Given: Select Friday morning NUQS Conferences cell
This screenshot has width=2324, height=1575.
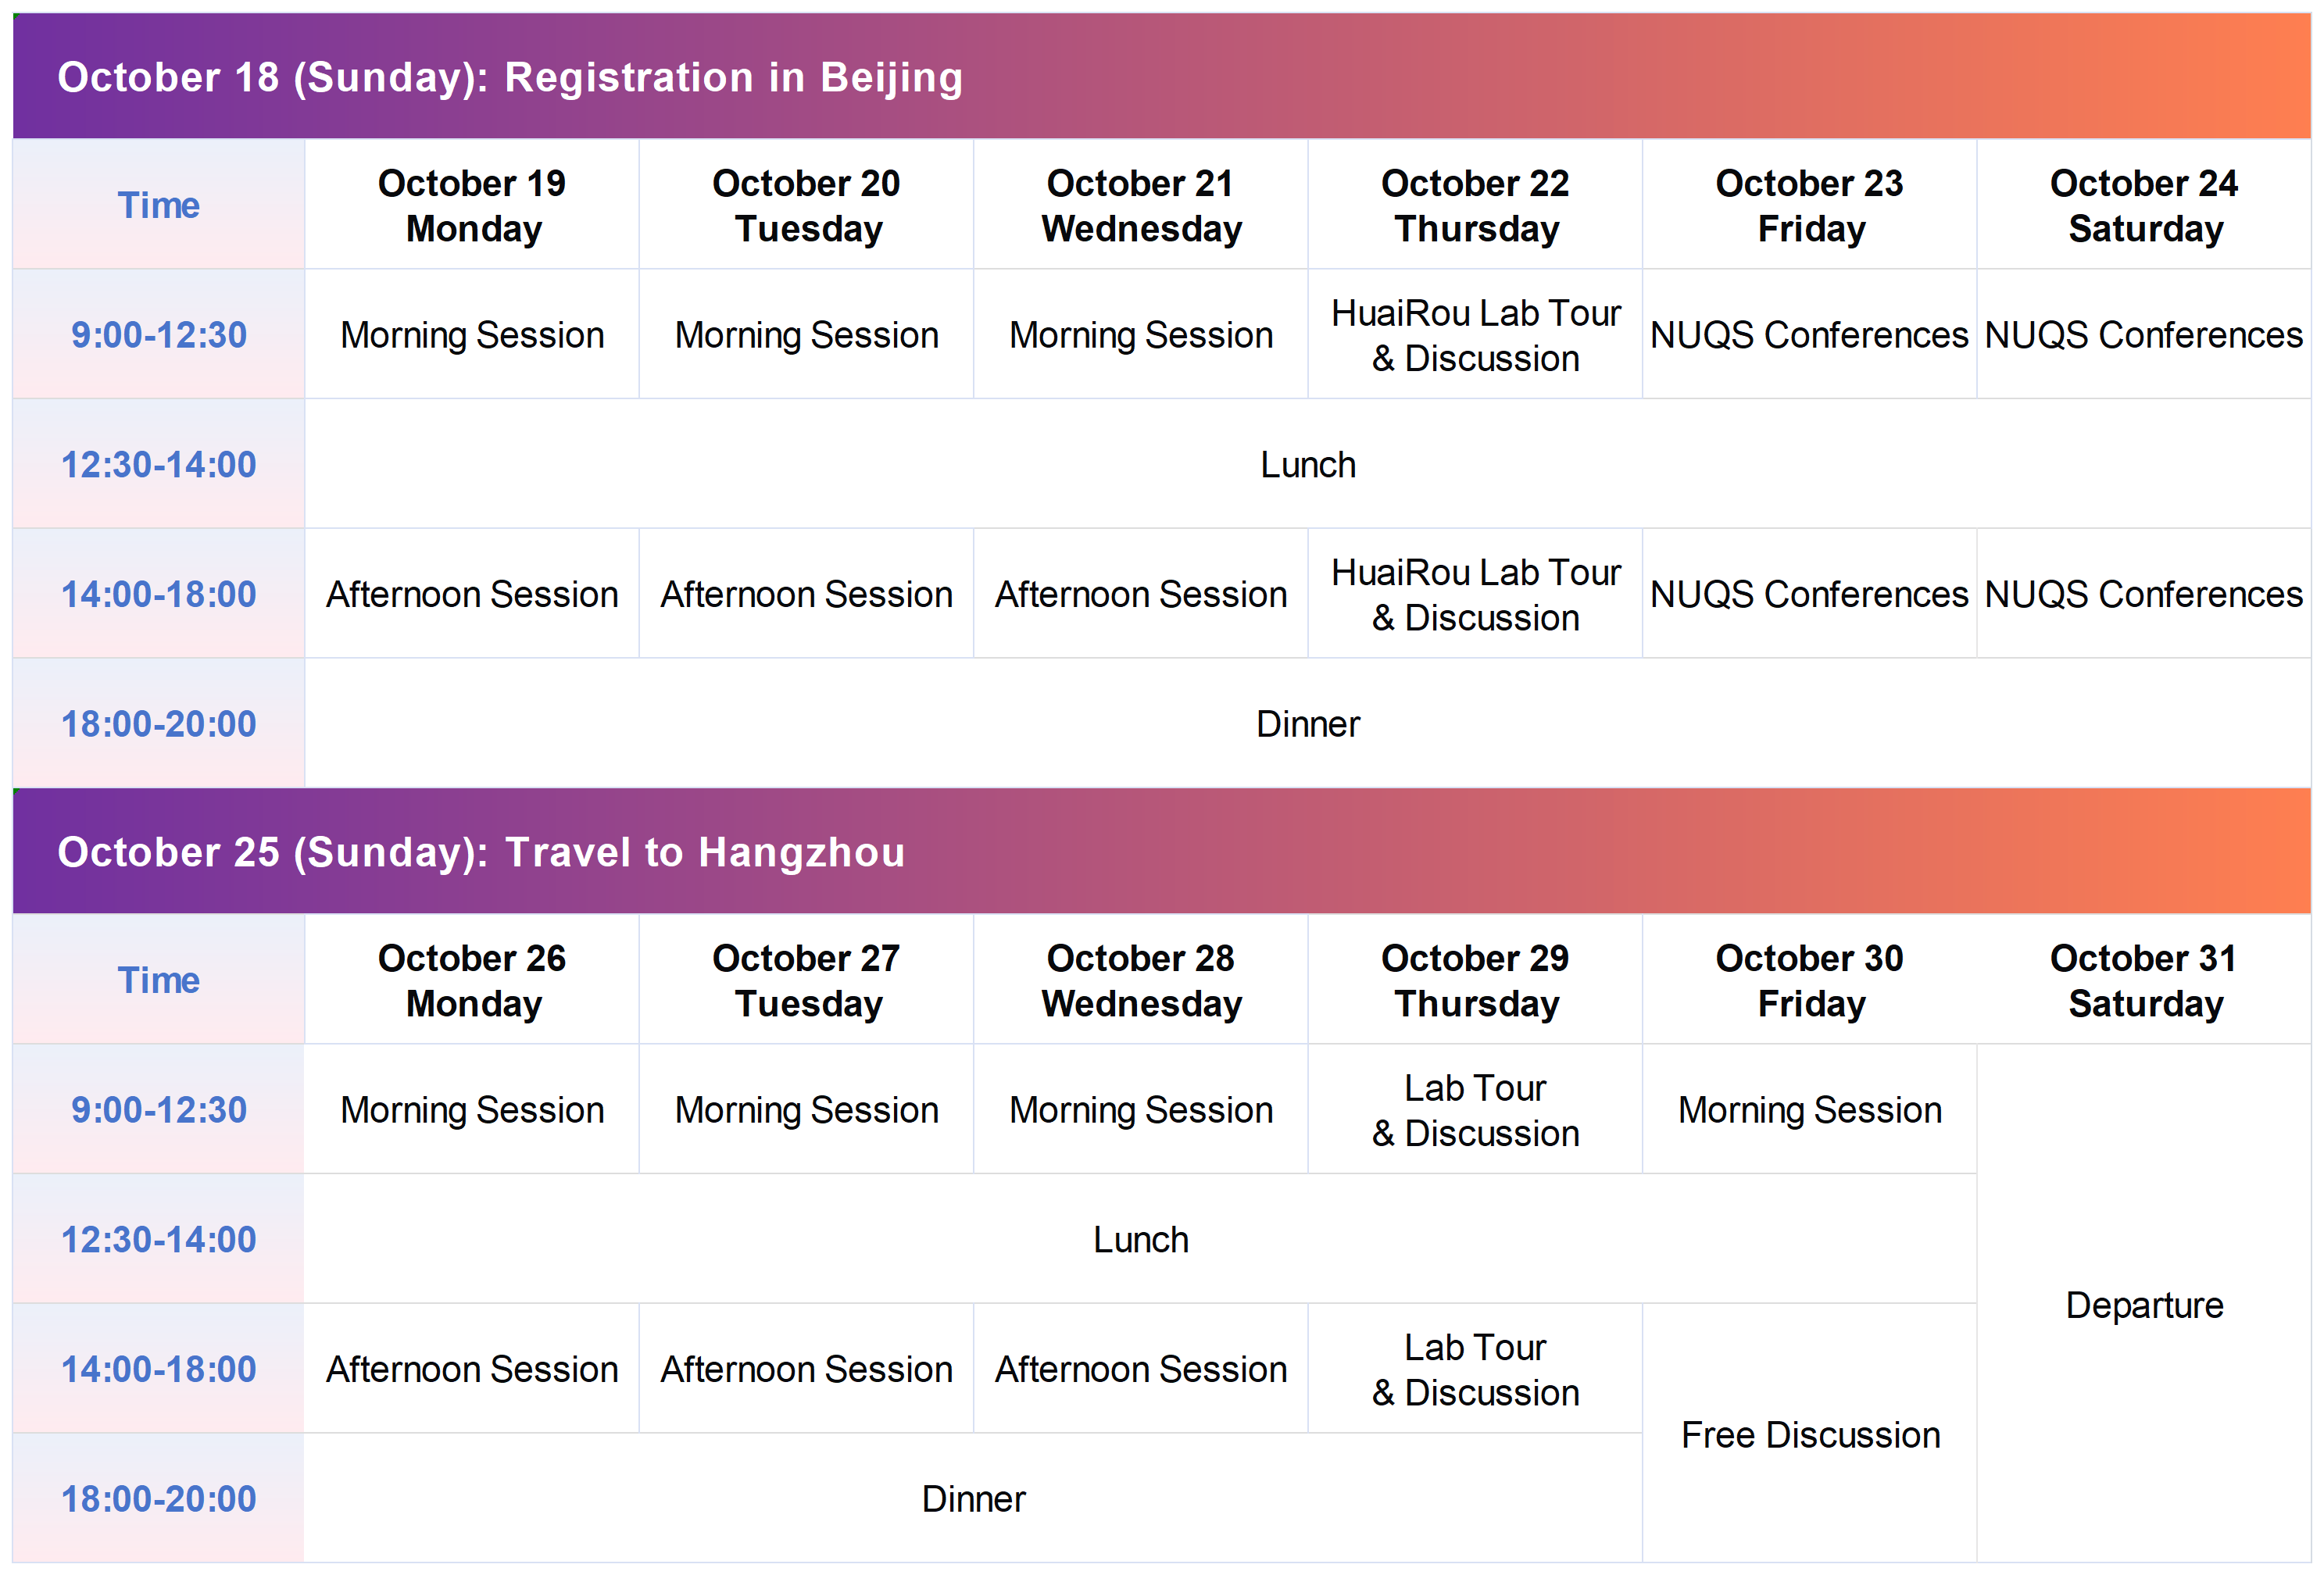Looking at the screenshot, I should pyautogui.click(x=1810, y=334).
